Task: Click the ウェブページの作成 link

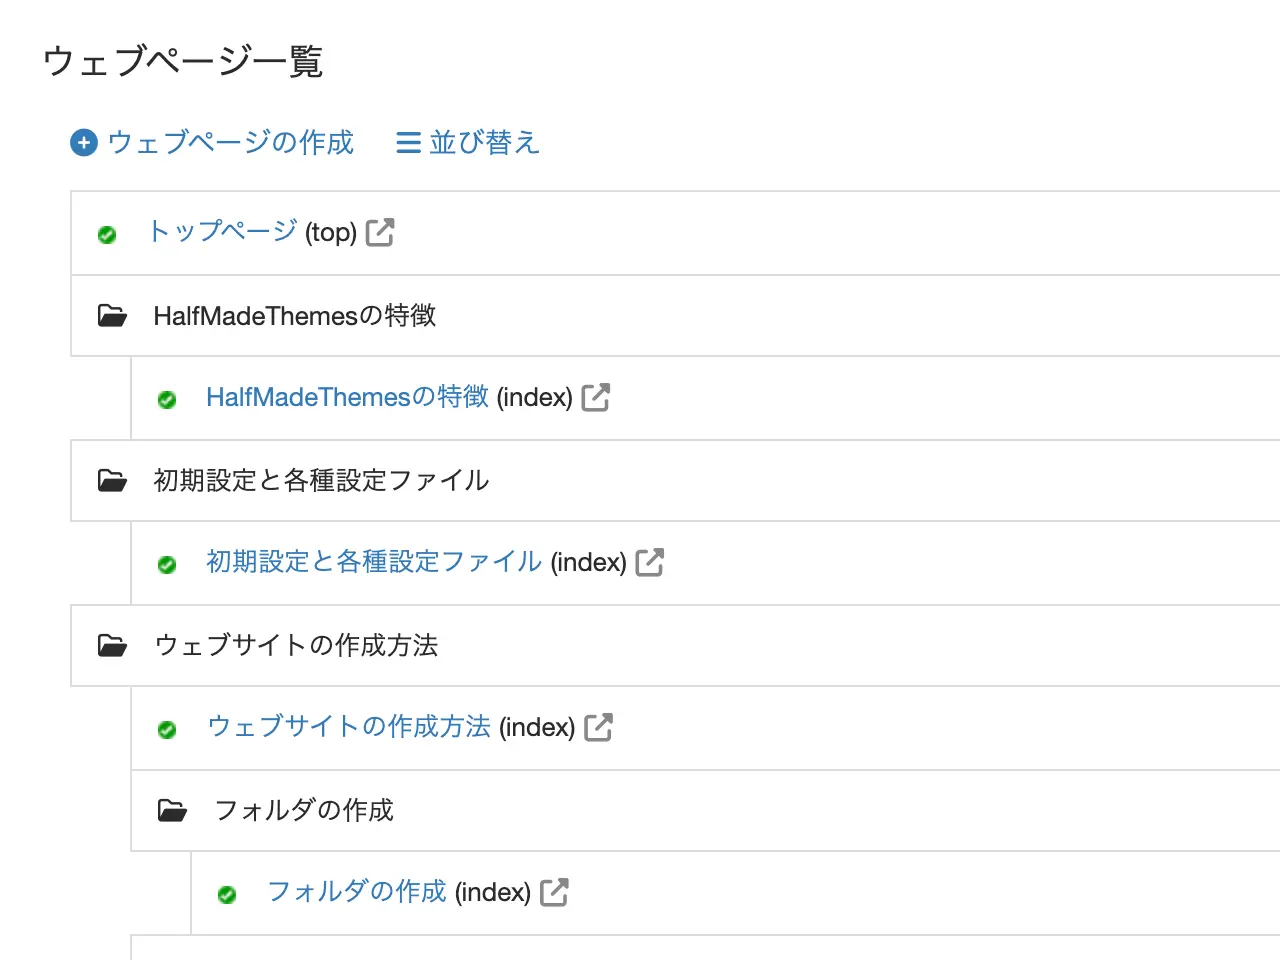Action: coord(230,143)
